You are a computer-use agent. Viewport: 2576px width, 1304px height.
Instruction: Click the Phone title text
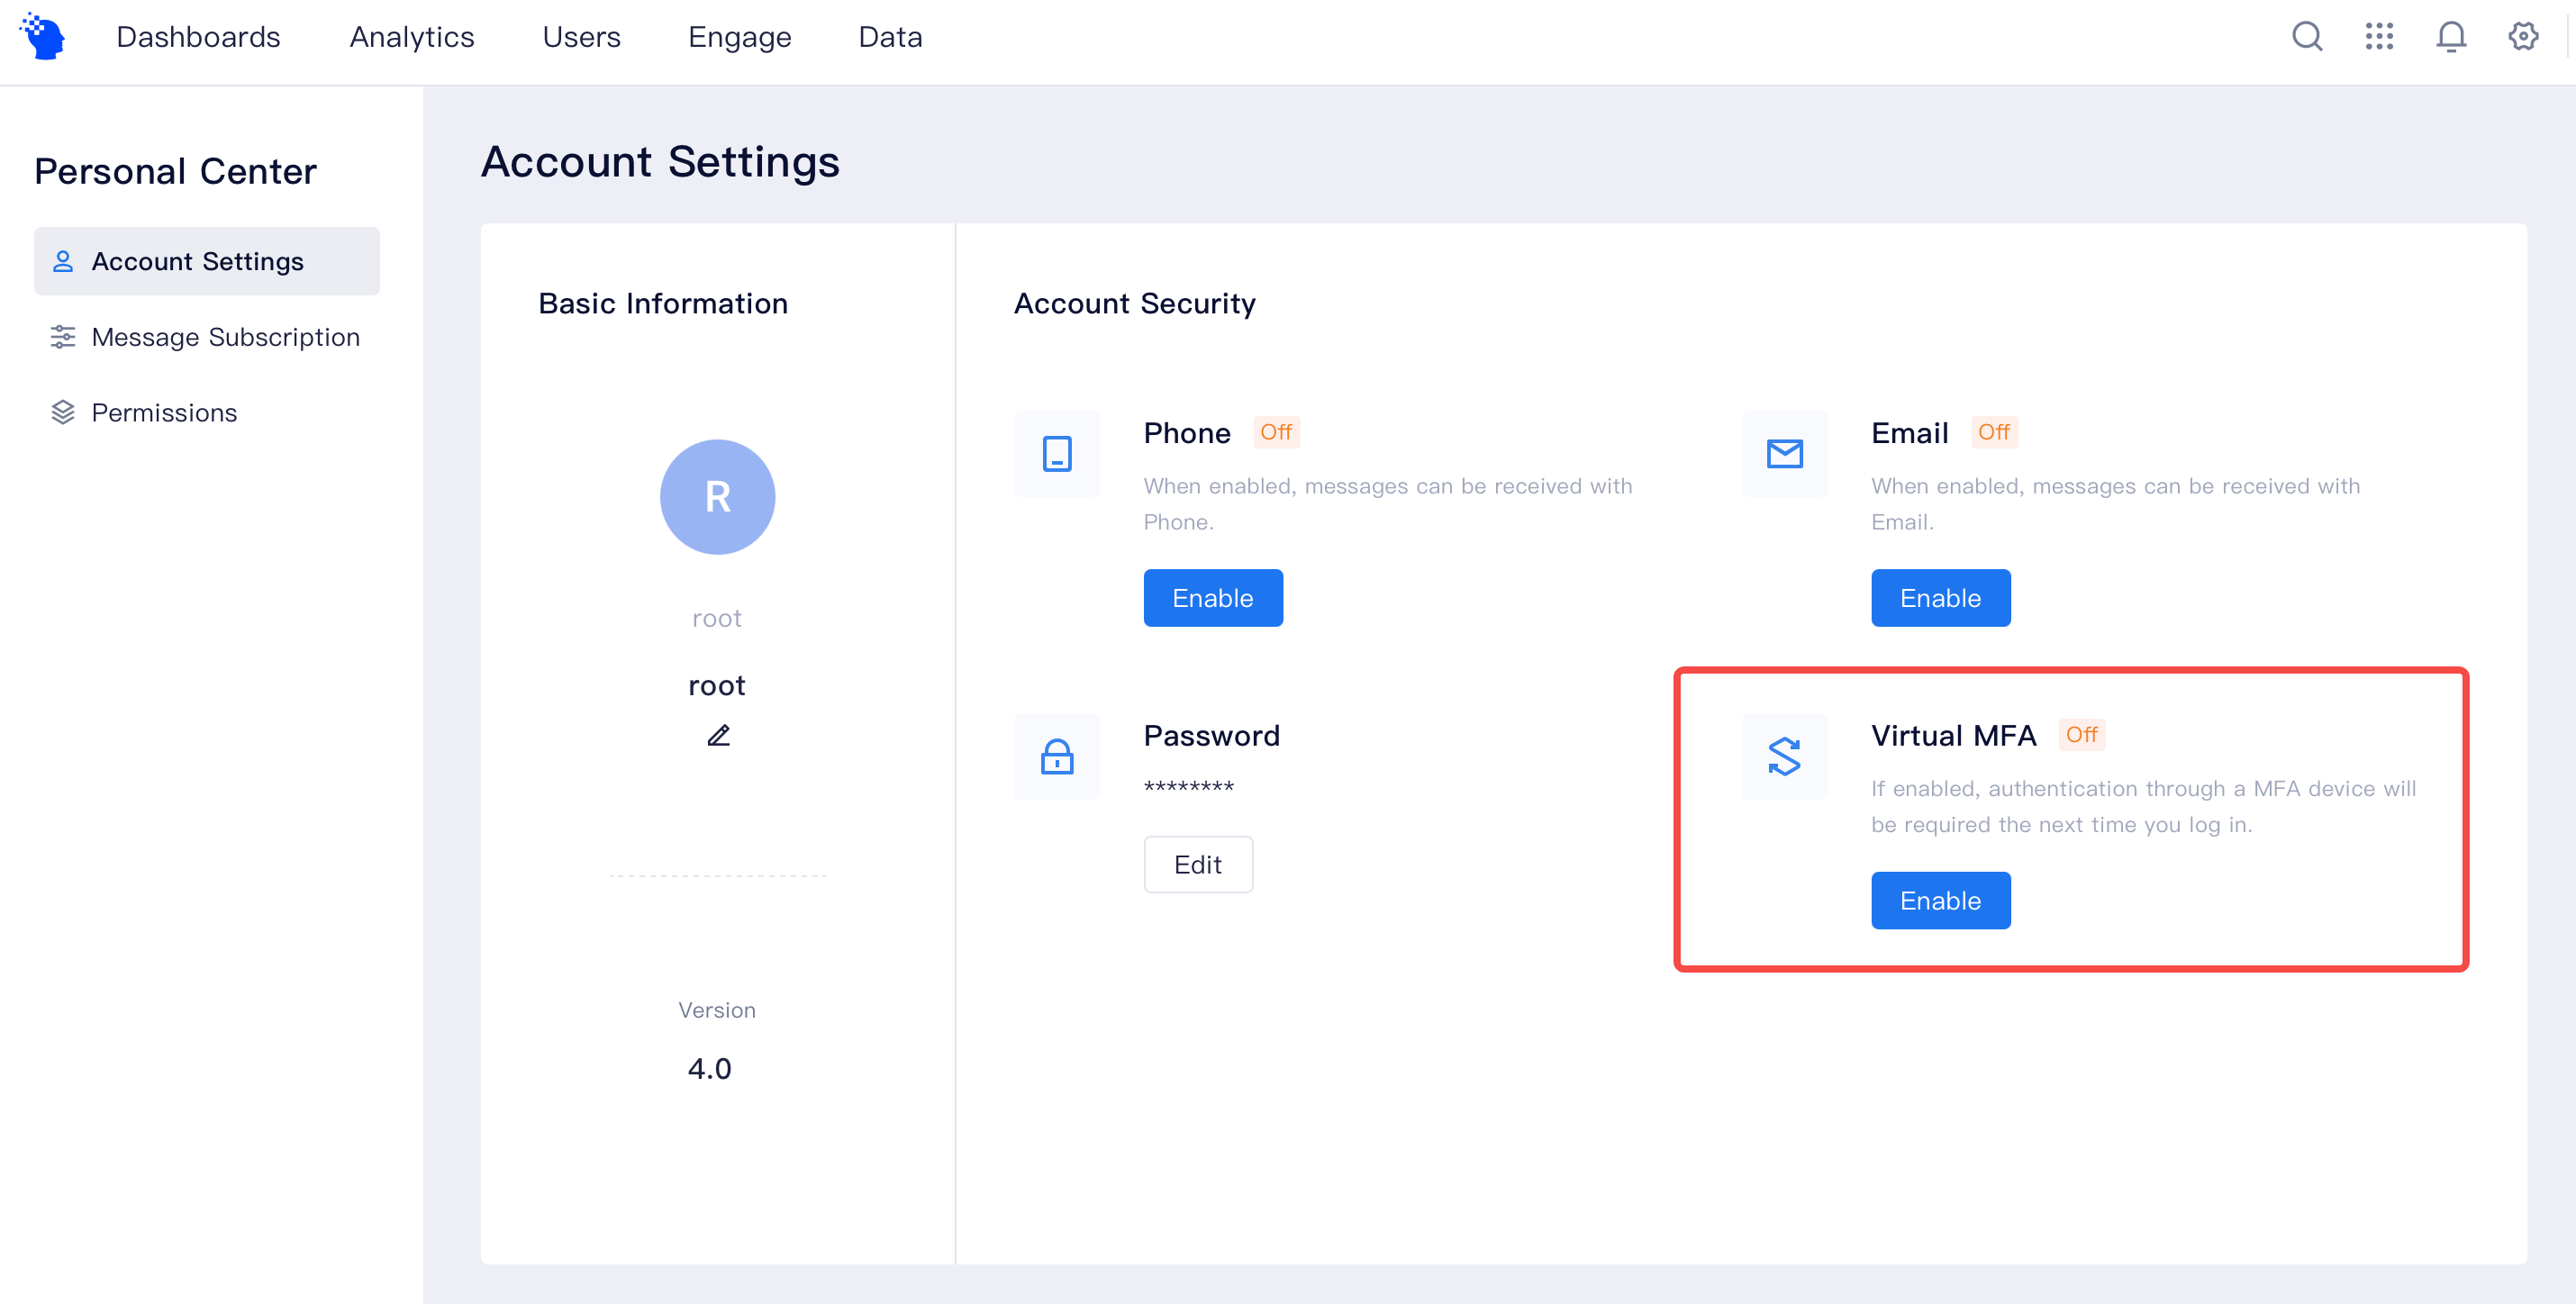[x=1187, y=433]
